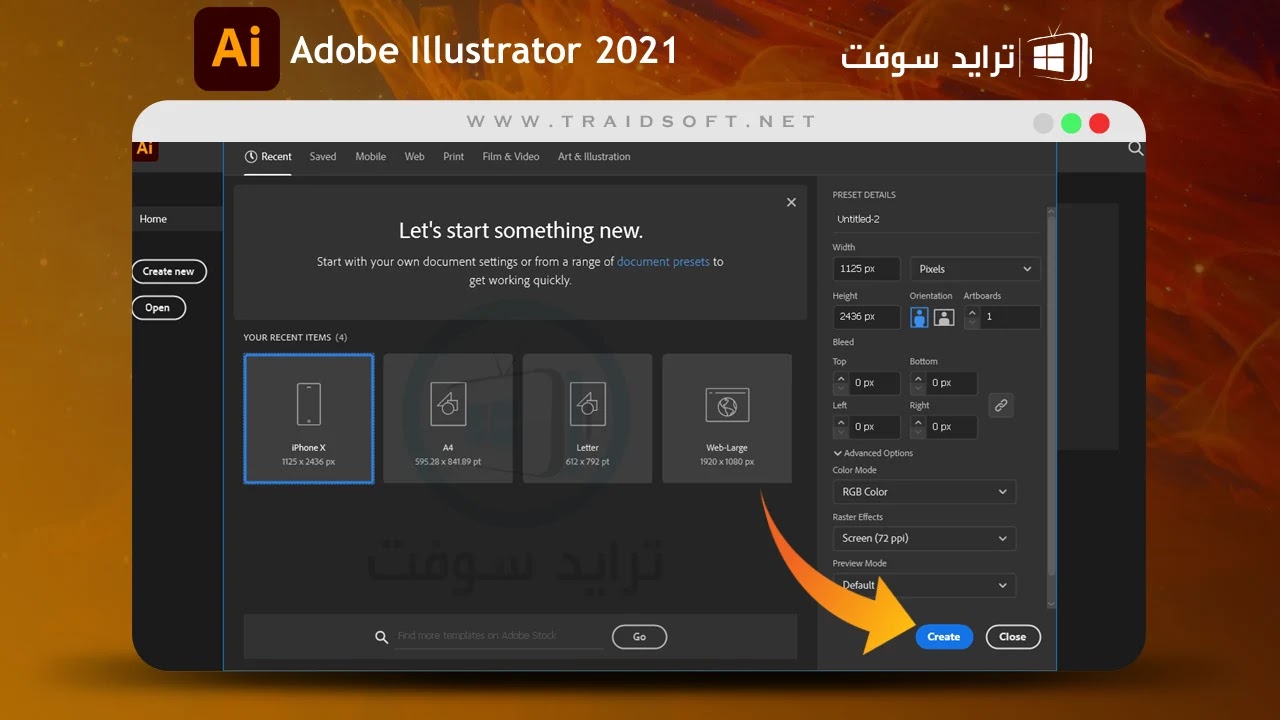Open the Pixels units dropdown
The height and width of the screenshot is (720, 1280).
(x=975, y=269)
